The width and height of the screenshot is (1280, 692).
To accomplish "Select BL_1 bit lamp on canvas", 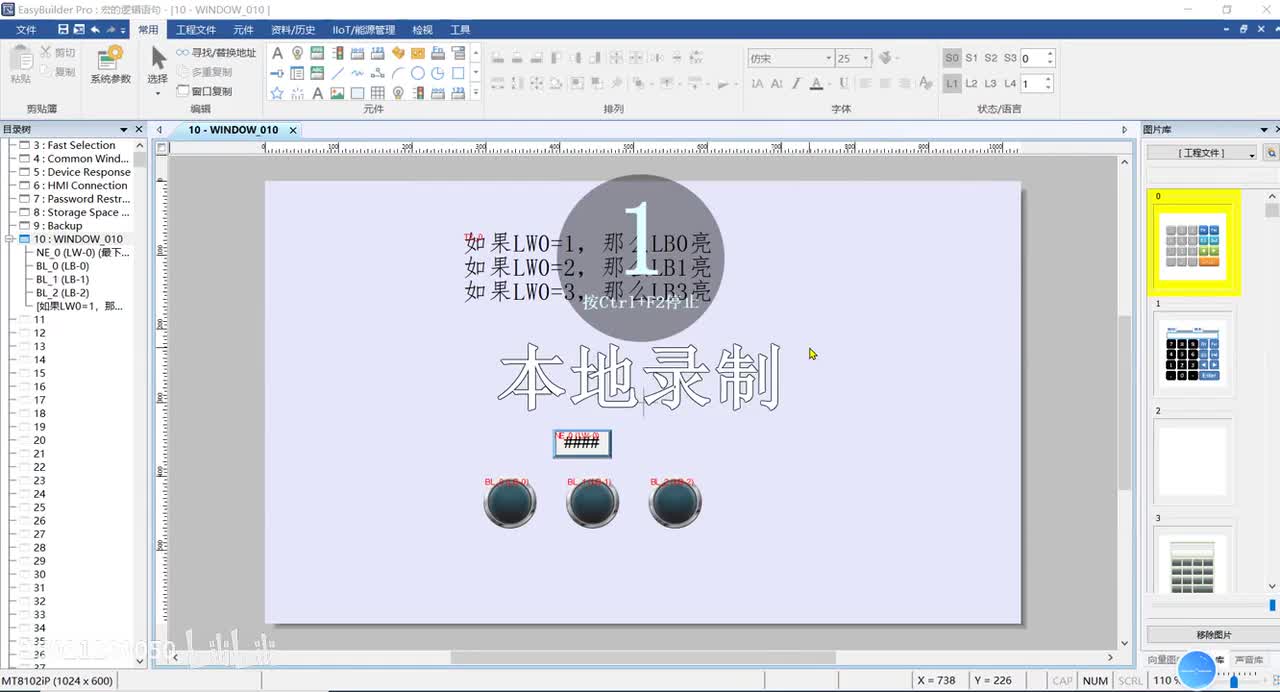I will tap(592, 502).
